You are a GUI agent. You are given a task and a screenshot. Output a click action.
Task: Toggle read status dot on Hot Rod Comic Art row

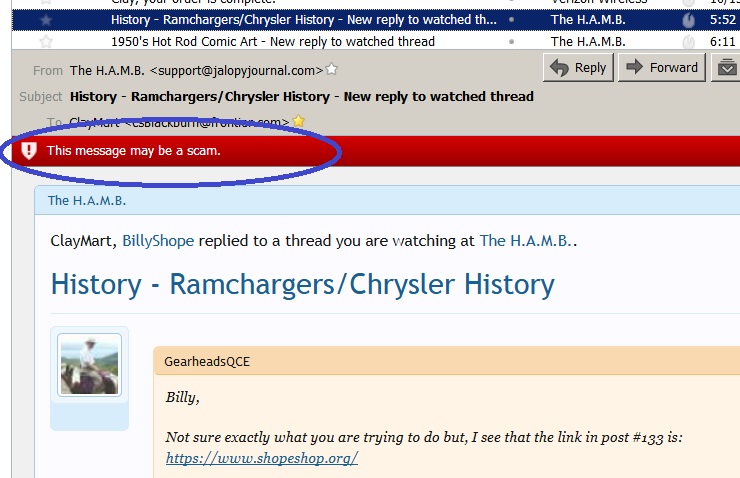tap(512, 42)
